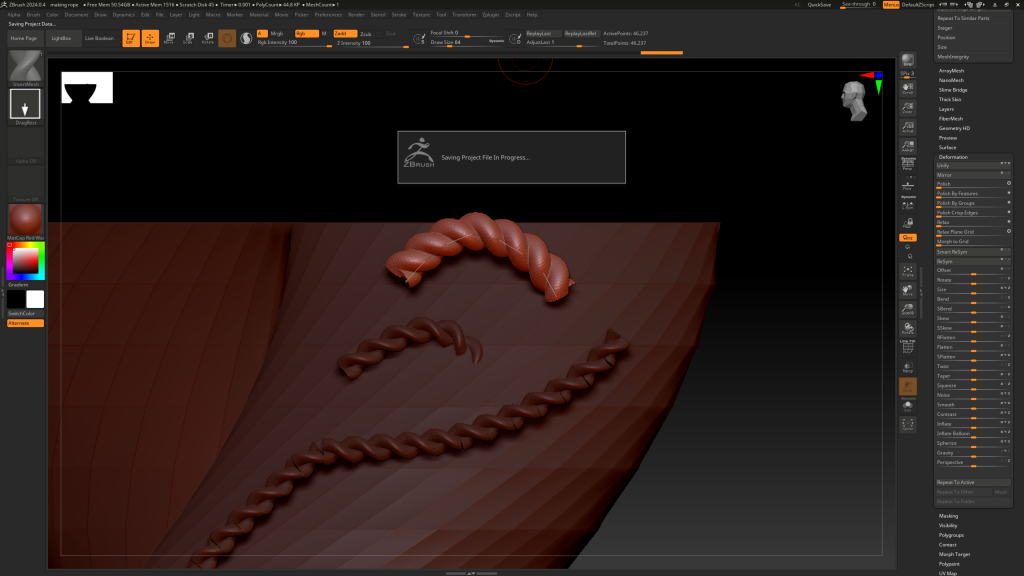Click the Frame view icon
Viewport: 1024px width, 576px height.
pos(908,271)
